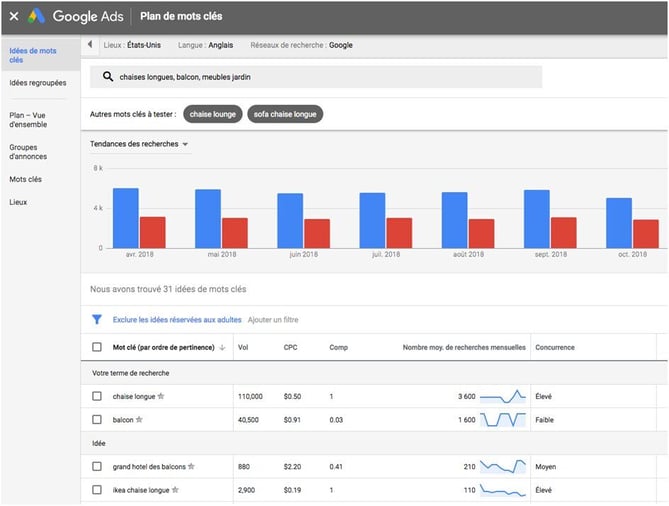Click the red bar for juin 2018
This screenshot has height=506, width=669.
click(317, 233)
